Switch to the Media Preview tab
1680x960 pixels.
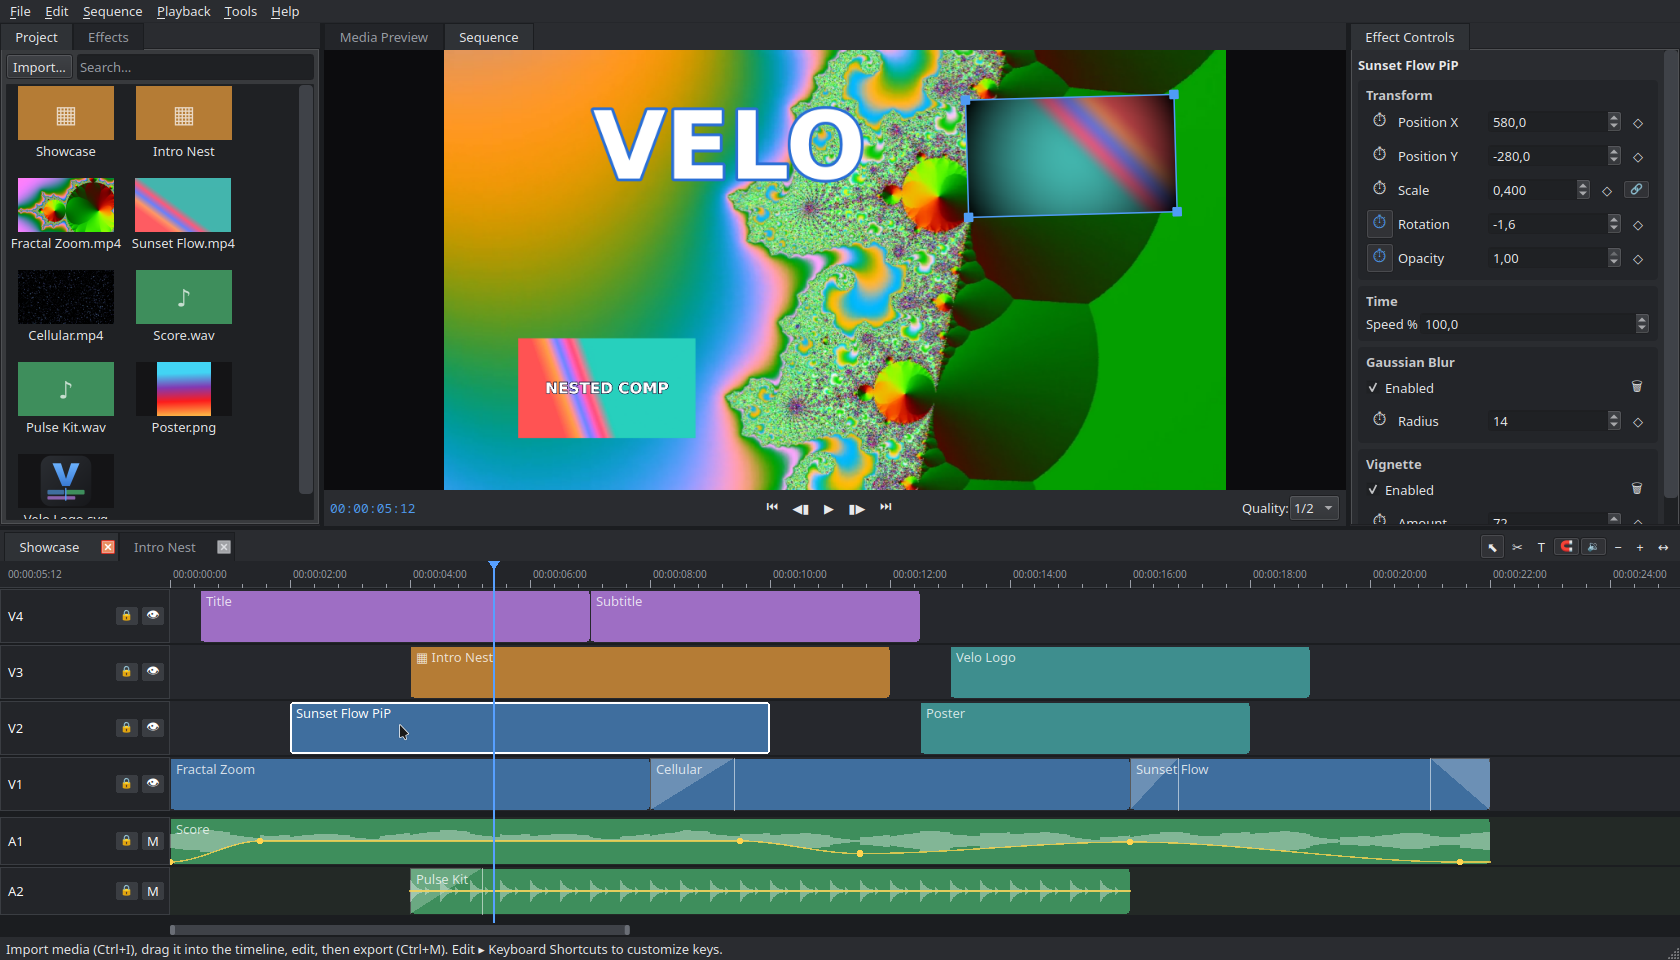point(384,37)
